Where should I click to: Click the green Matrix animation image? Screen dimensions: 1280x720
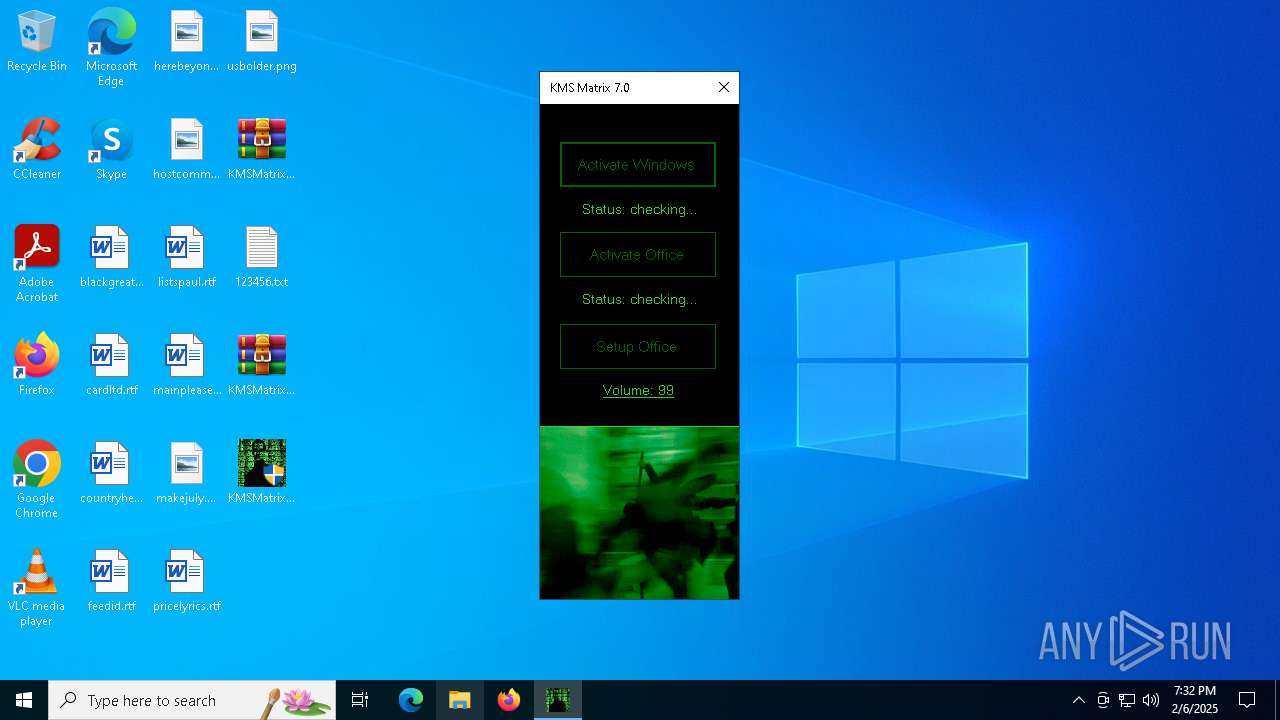coord(640,513)
